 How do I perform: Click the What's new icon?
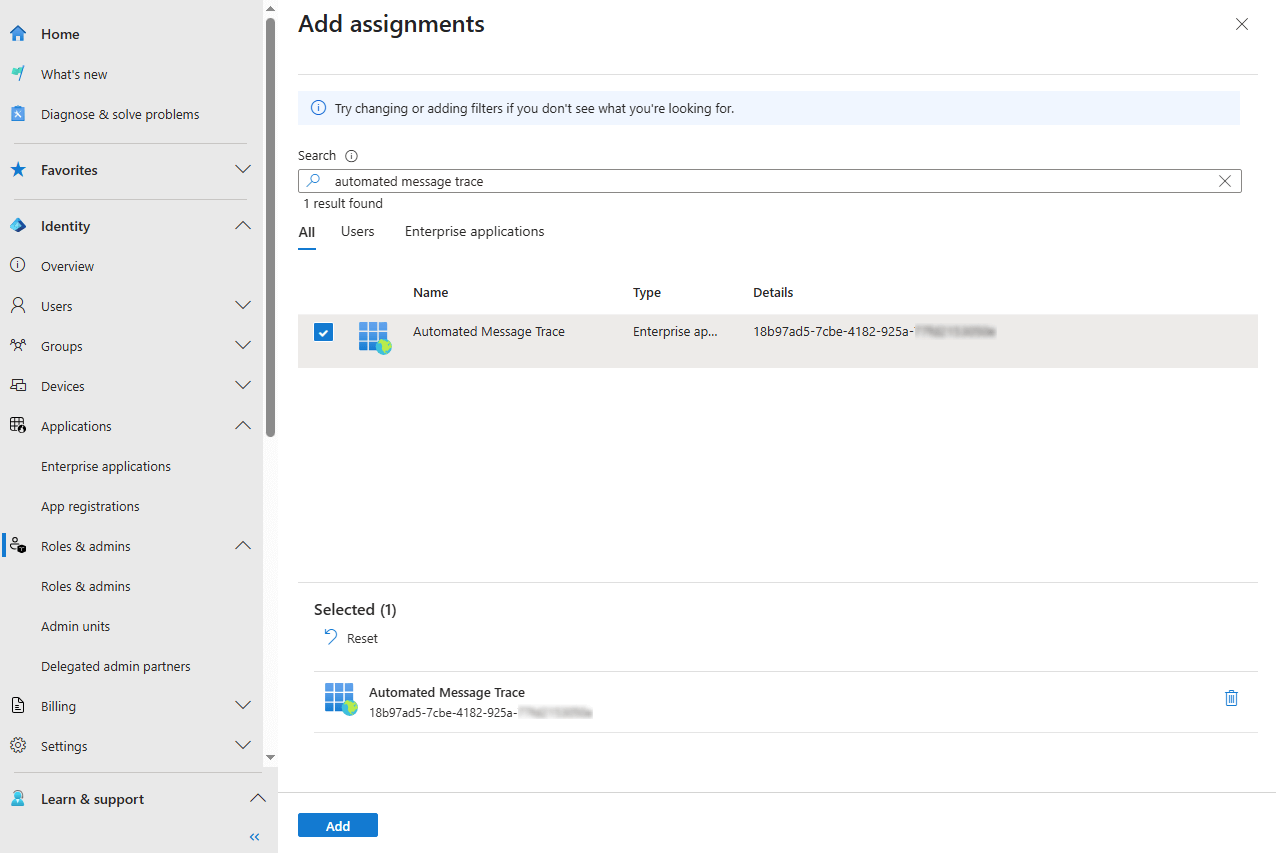(x=18, y=74)
